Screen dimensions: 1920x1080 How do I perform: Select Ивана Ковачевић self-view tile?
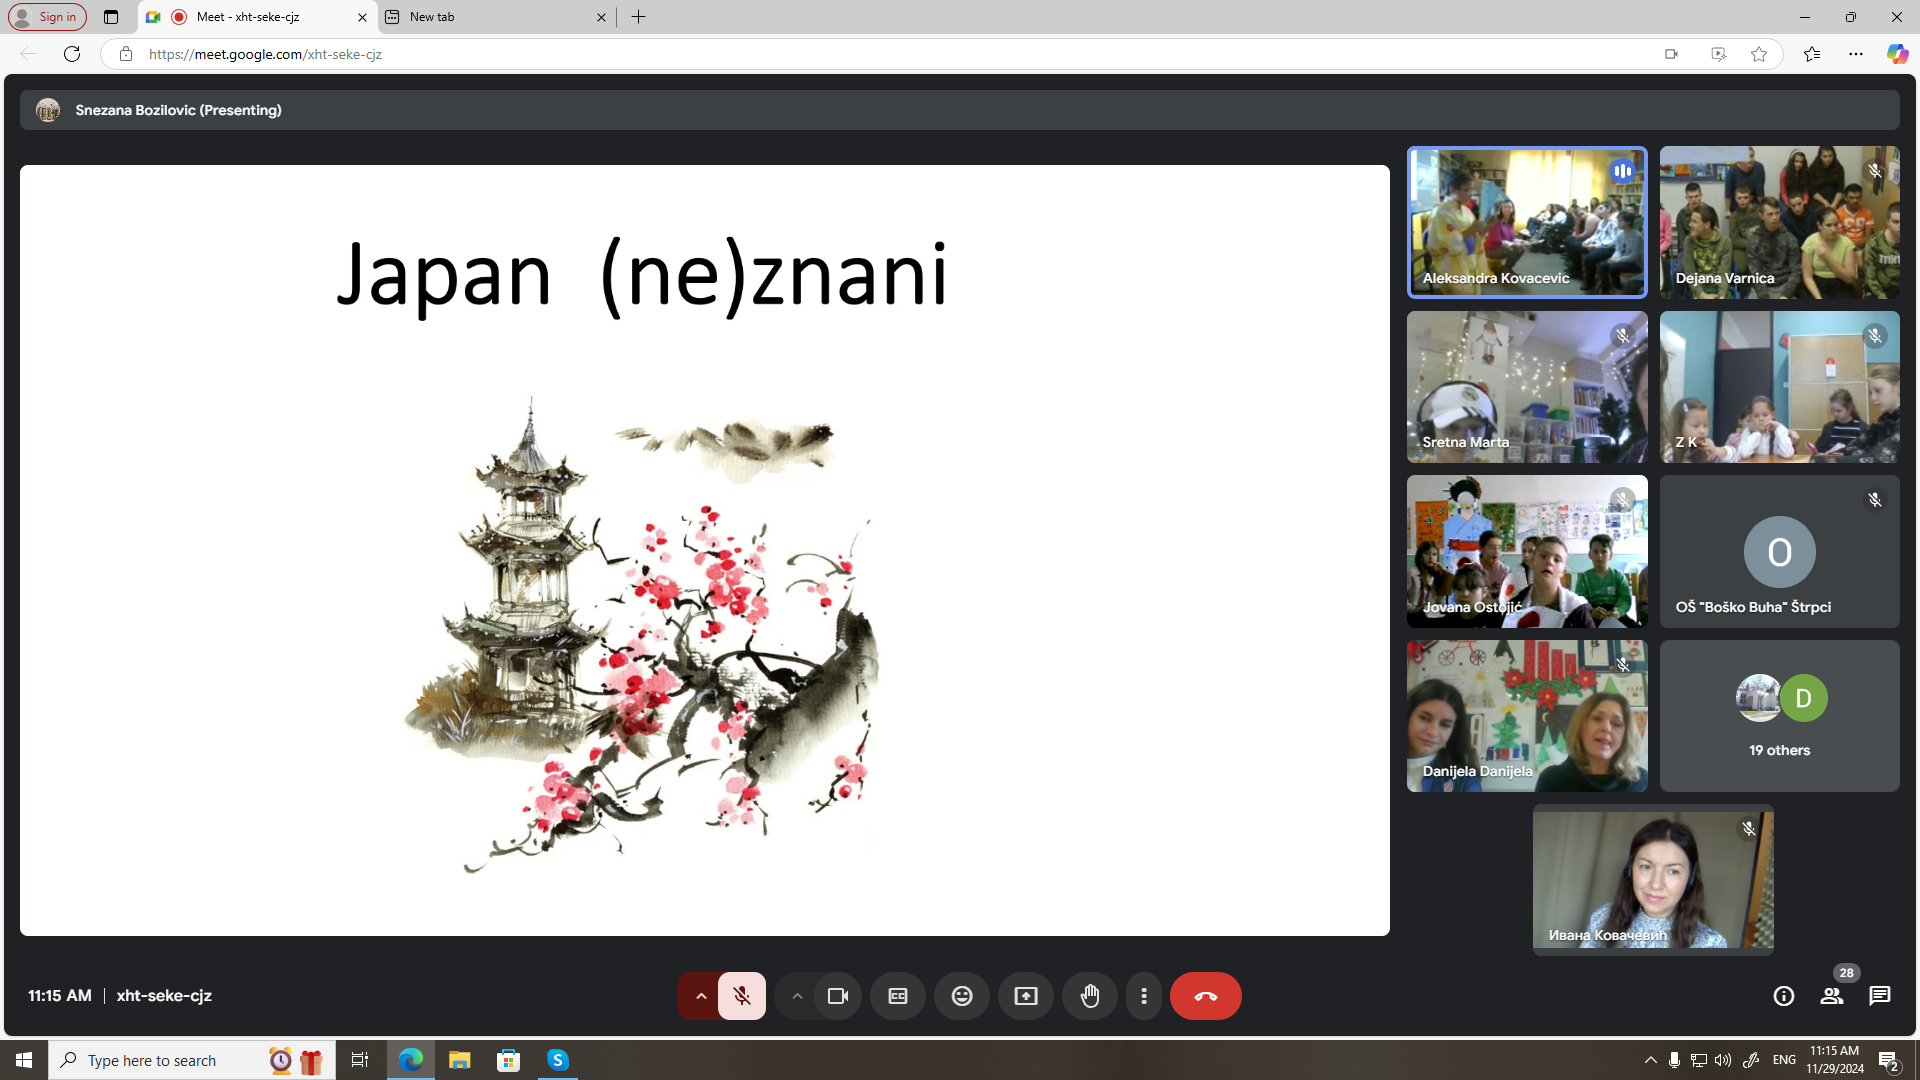click(x=1653, y=880)
